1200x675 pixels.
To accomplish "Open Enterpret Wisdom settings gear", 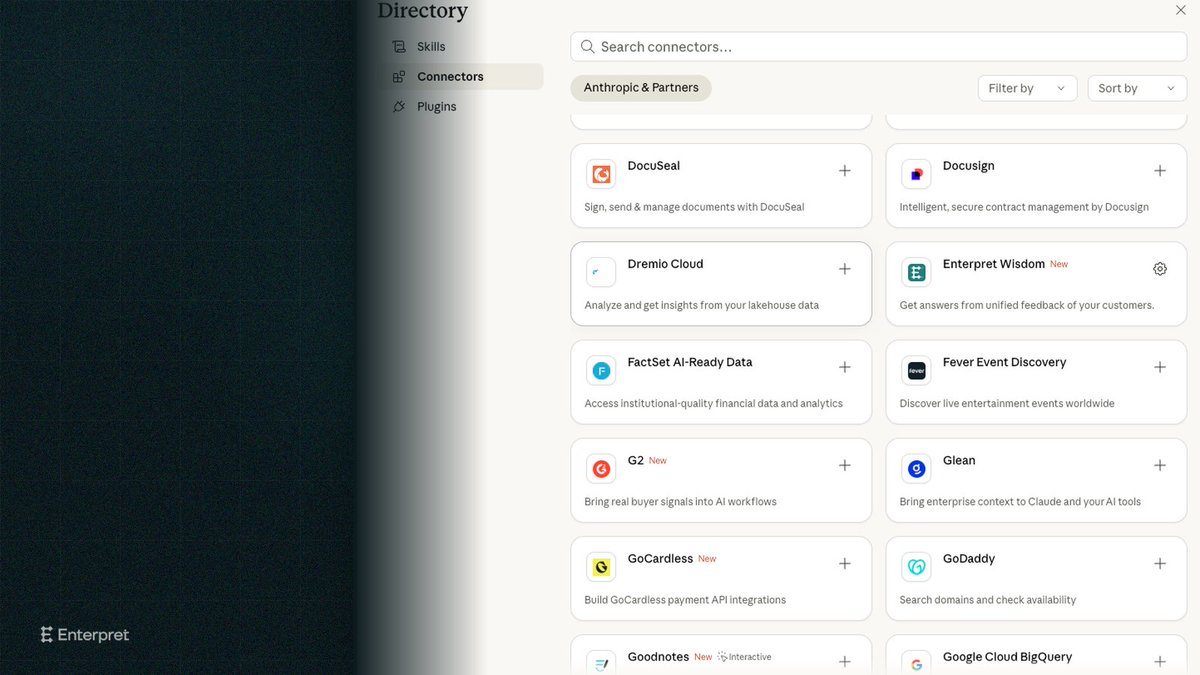I will (1160, 269).
